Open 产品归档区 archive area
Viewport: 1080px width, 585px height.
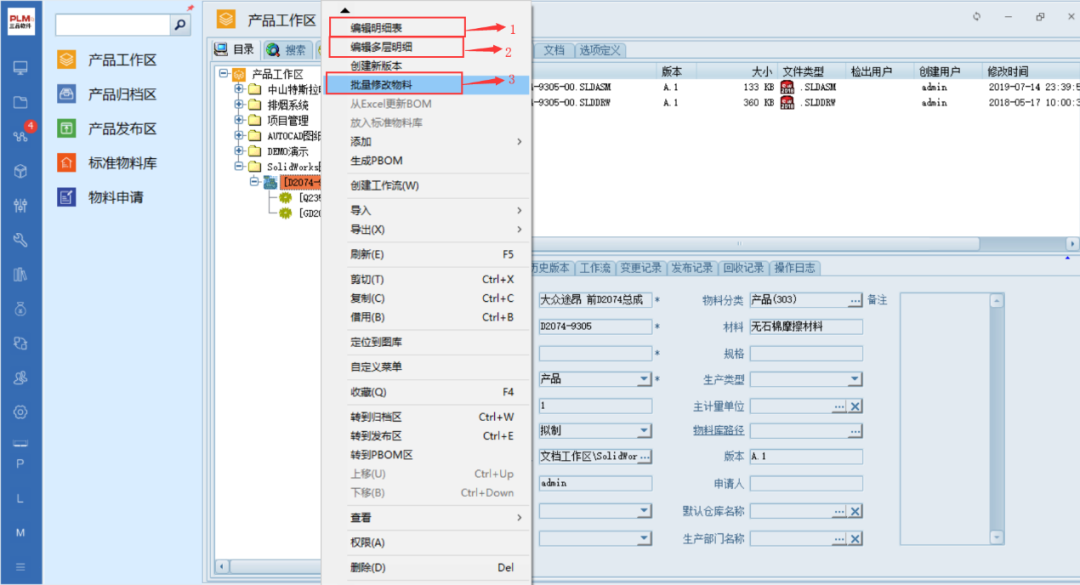[122, 94]
